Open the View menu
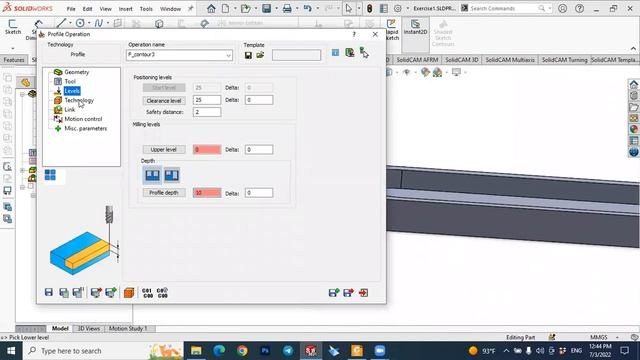Screen dimensions: 640x360 105,9
